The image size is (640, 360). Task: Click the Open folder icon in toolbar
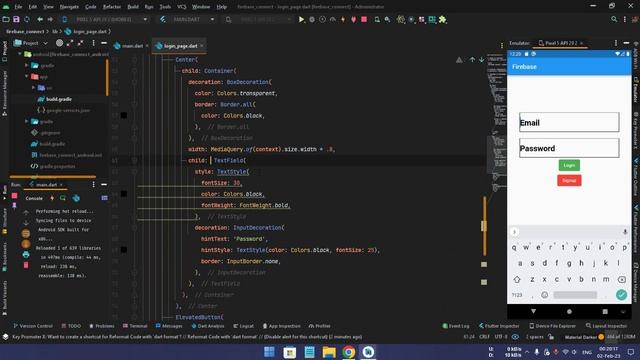click(6, 19)
